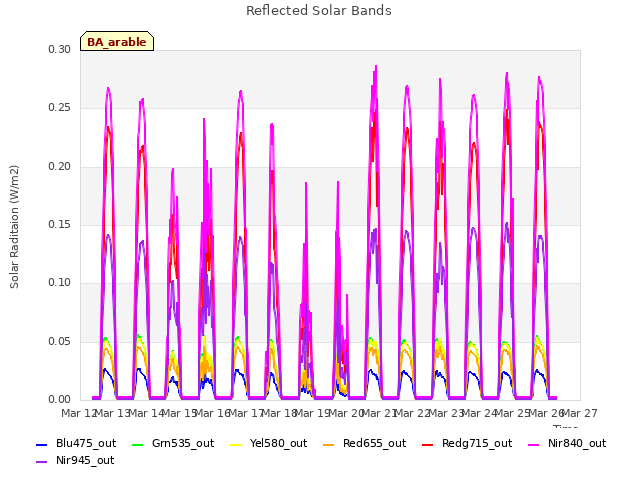The height and width of the screenshot is (480, 640).
Task: Click the 0.25 y-axis tick label
Action: pos(60,108)
